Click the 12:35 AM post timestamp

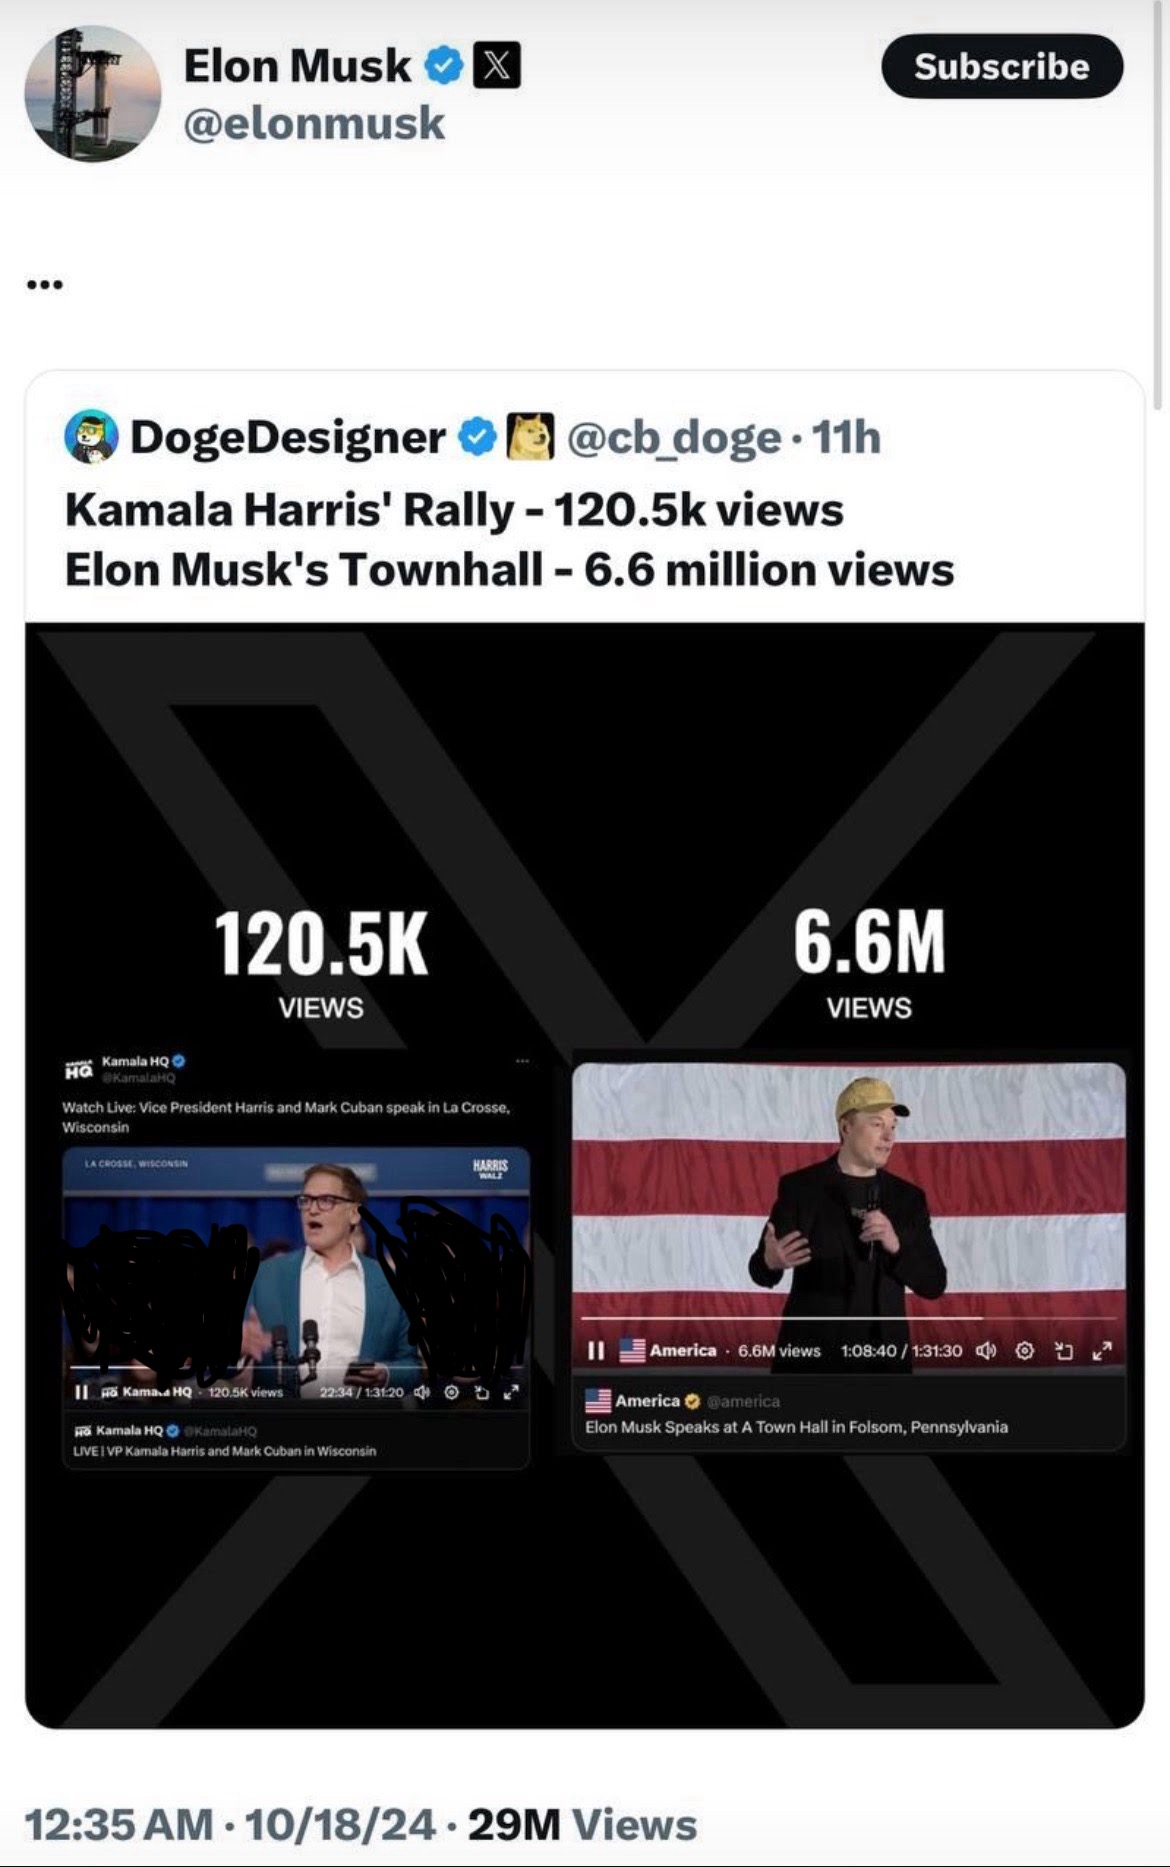[118, 1824]
